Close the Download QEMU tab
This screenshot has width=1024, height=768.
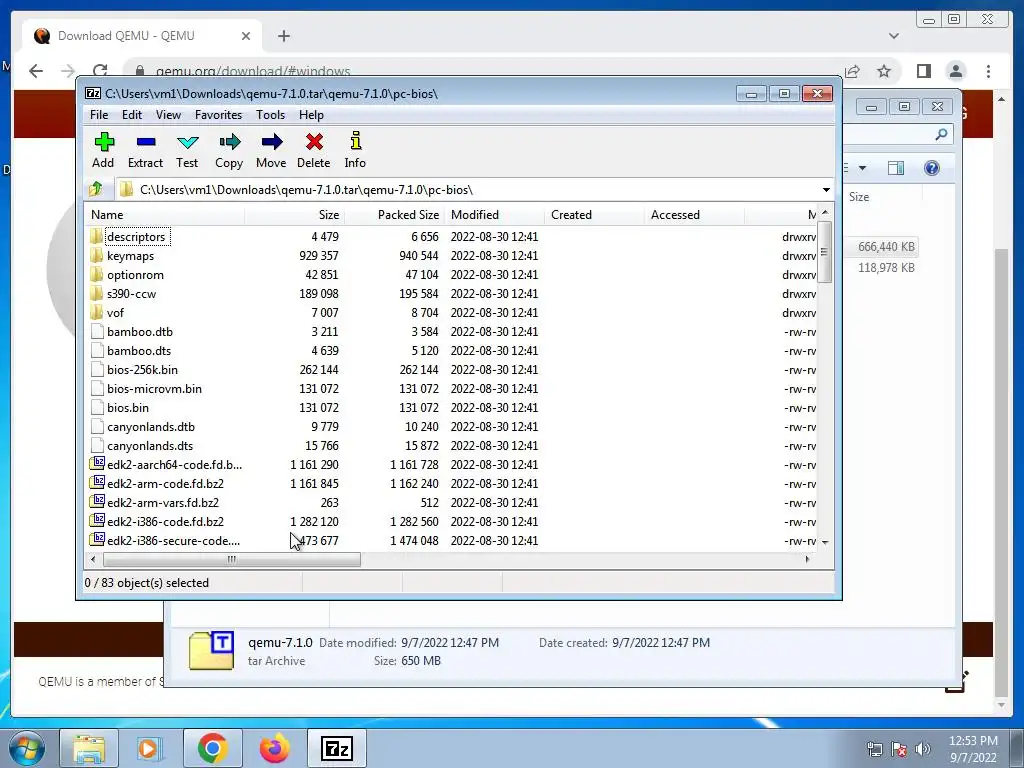(x=246, y=36)
